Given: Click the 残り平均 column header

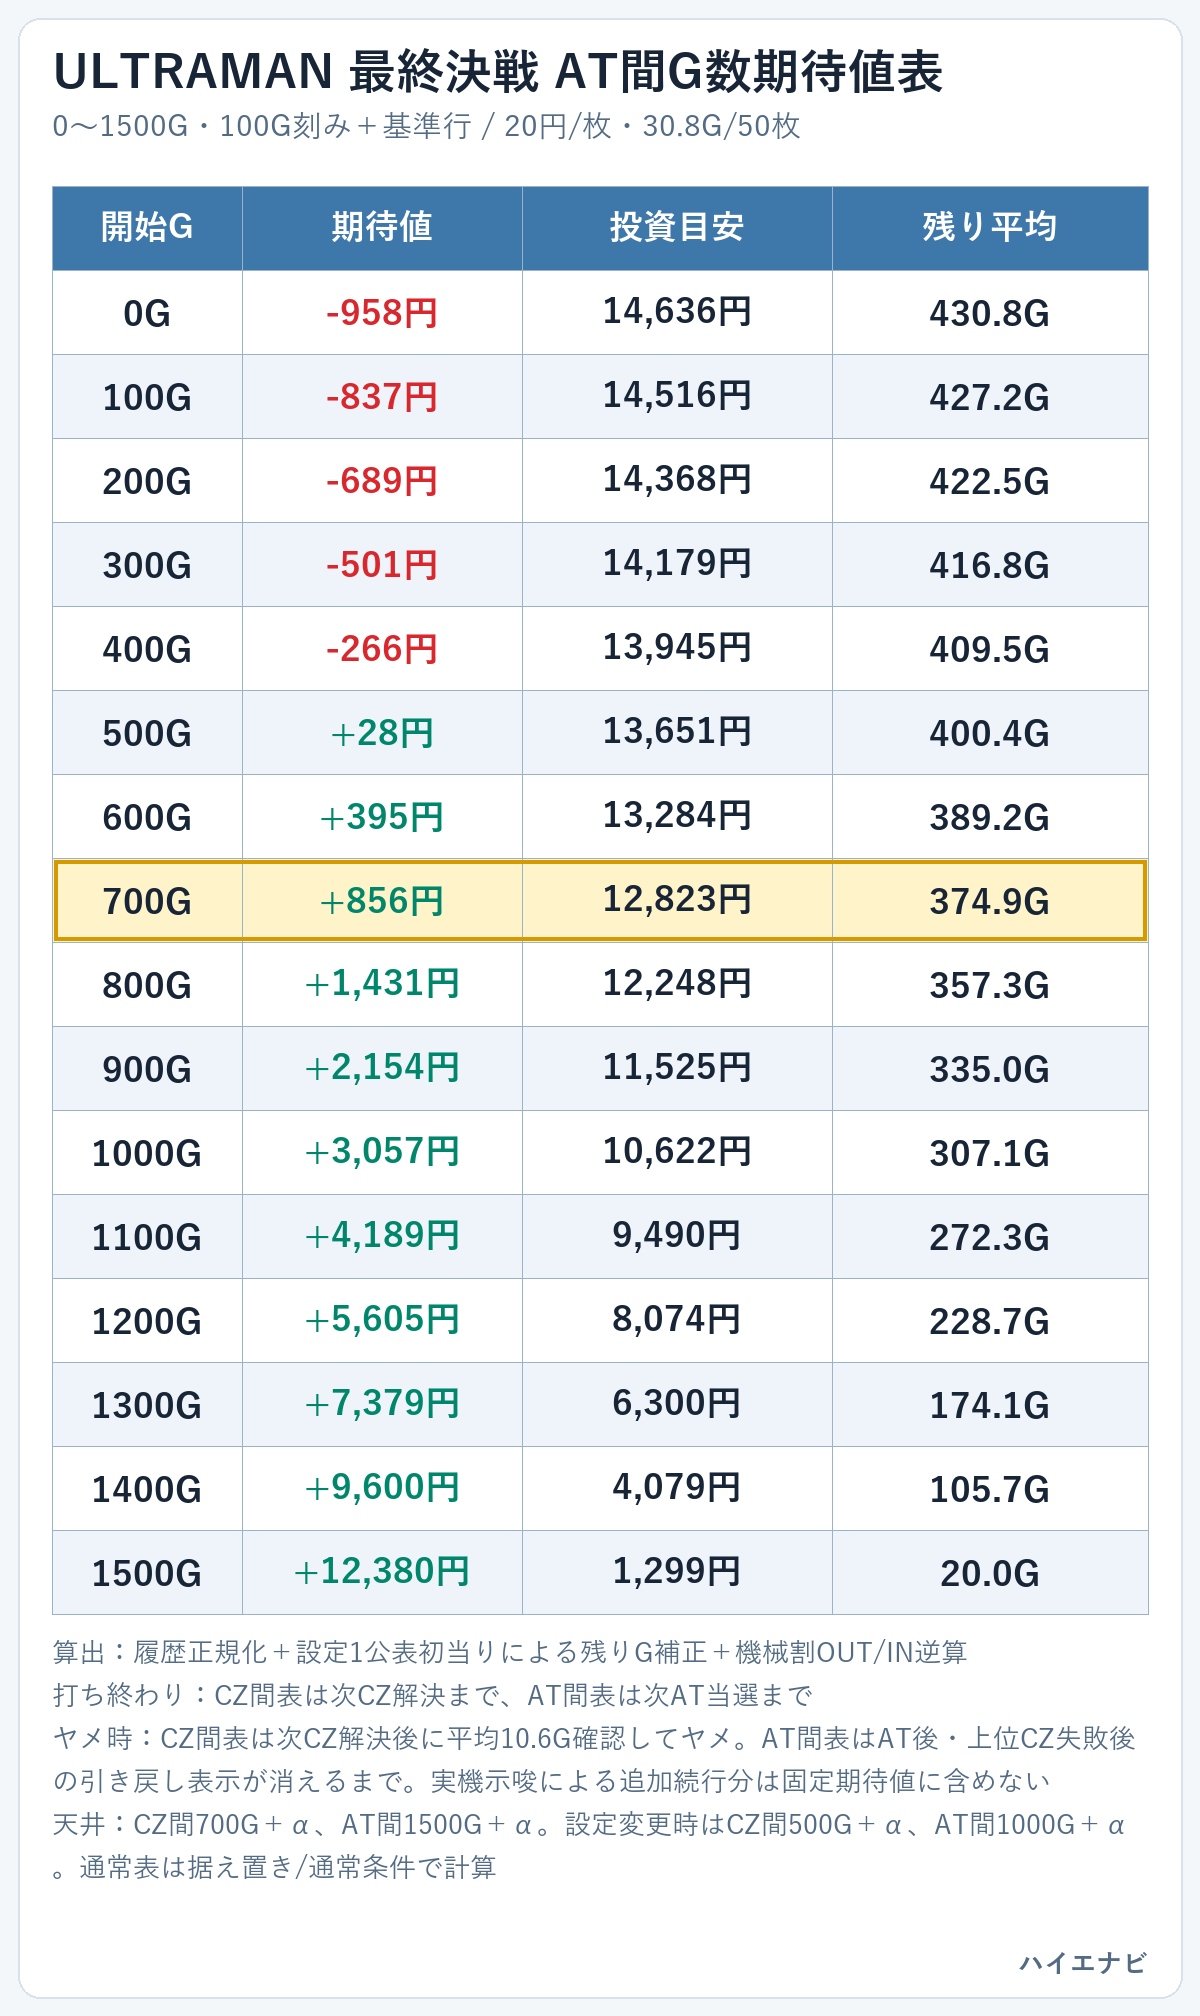Looking at the screenshot, I should click(x=990, y=228).
